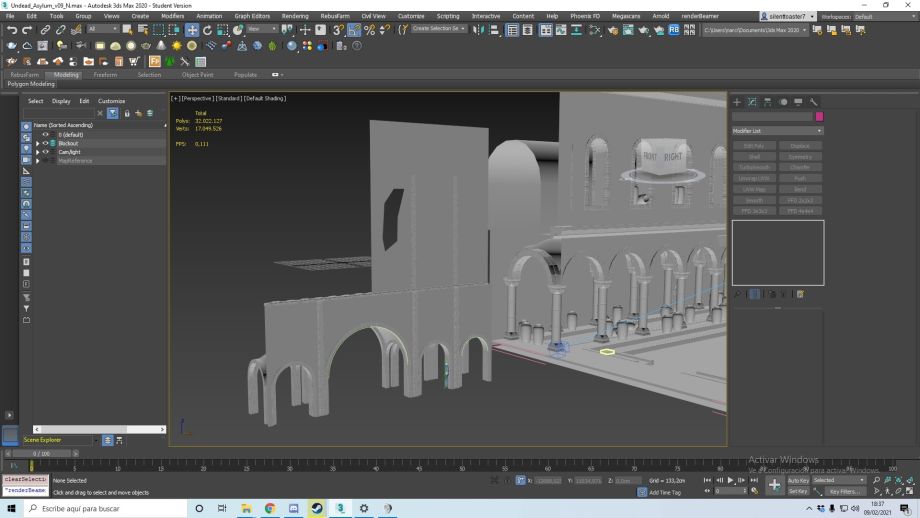Open the Rendering menu
Viewport: 920px width, 518px height.
295,16
